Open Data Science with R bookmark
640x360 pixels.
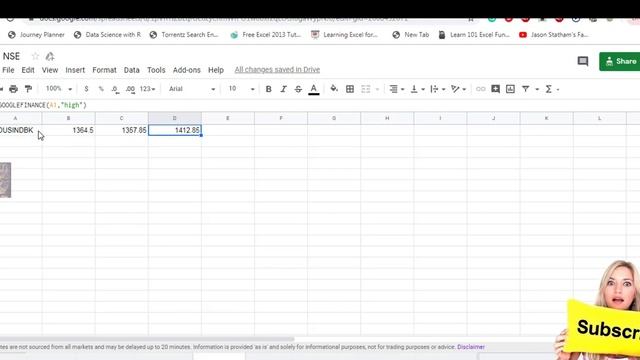pyautogui.click(x=107, y=35)
